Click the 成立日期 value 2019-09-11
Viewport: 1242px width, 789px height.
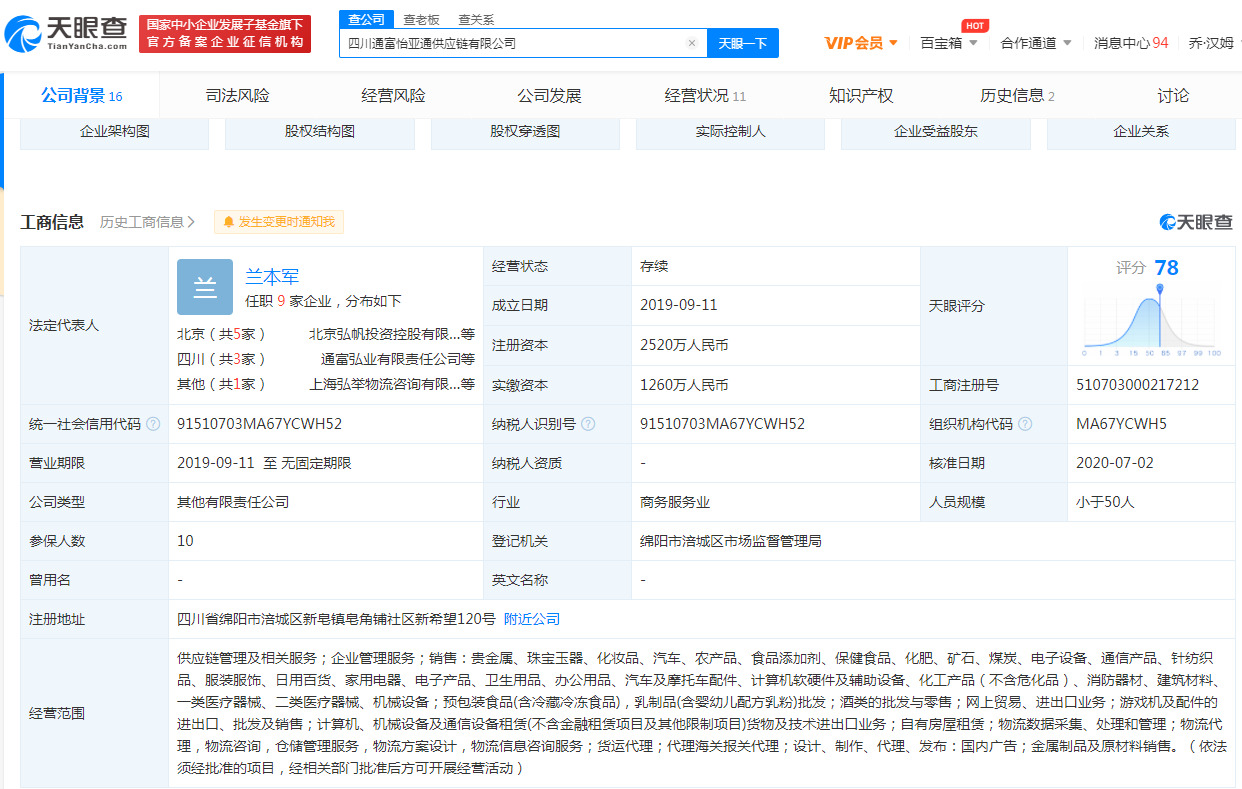point(679,305)
